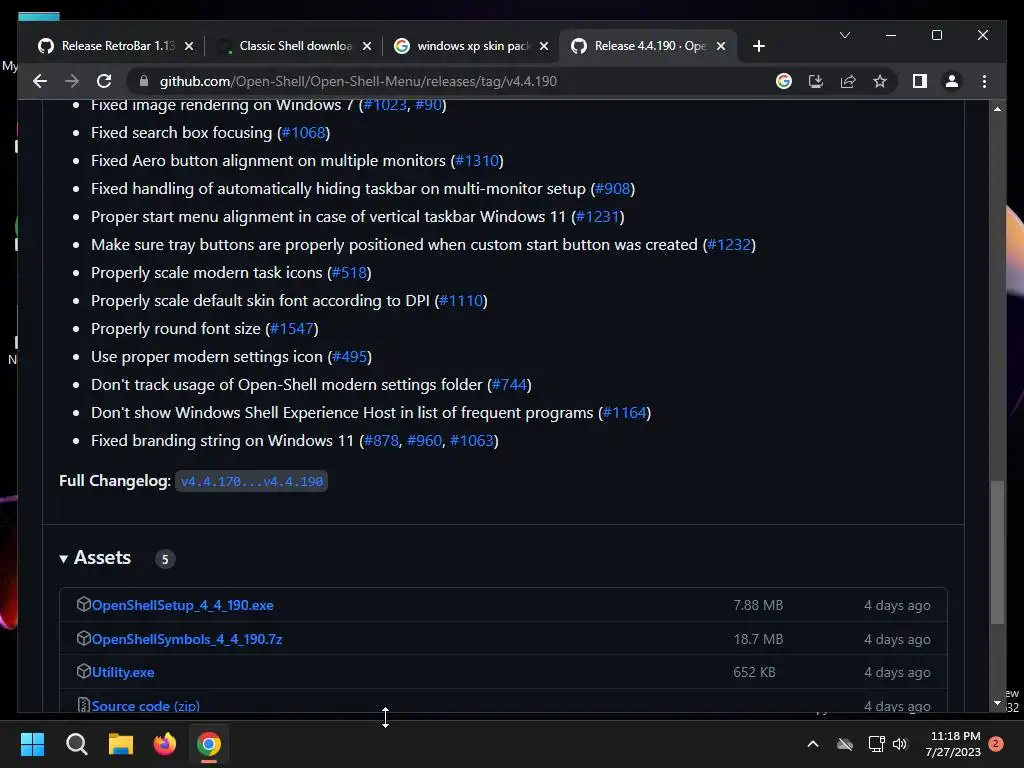The width and height of the screenshot is (1024, 768).
Task: Go back using the browser back arrow
Action: 40,81
